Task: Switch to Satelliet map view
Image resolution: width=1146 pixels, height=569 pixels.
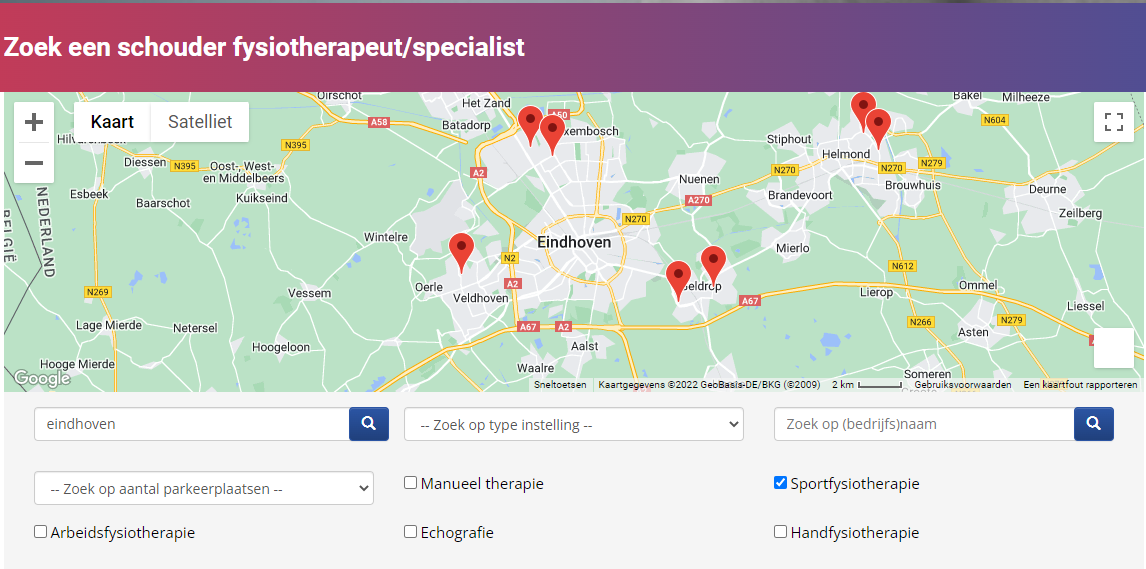Action: pyautogui.click(x=200, y=122)
